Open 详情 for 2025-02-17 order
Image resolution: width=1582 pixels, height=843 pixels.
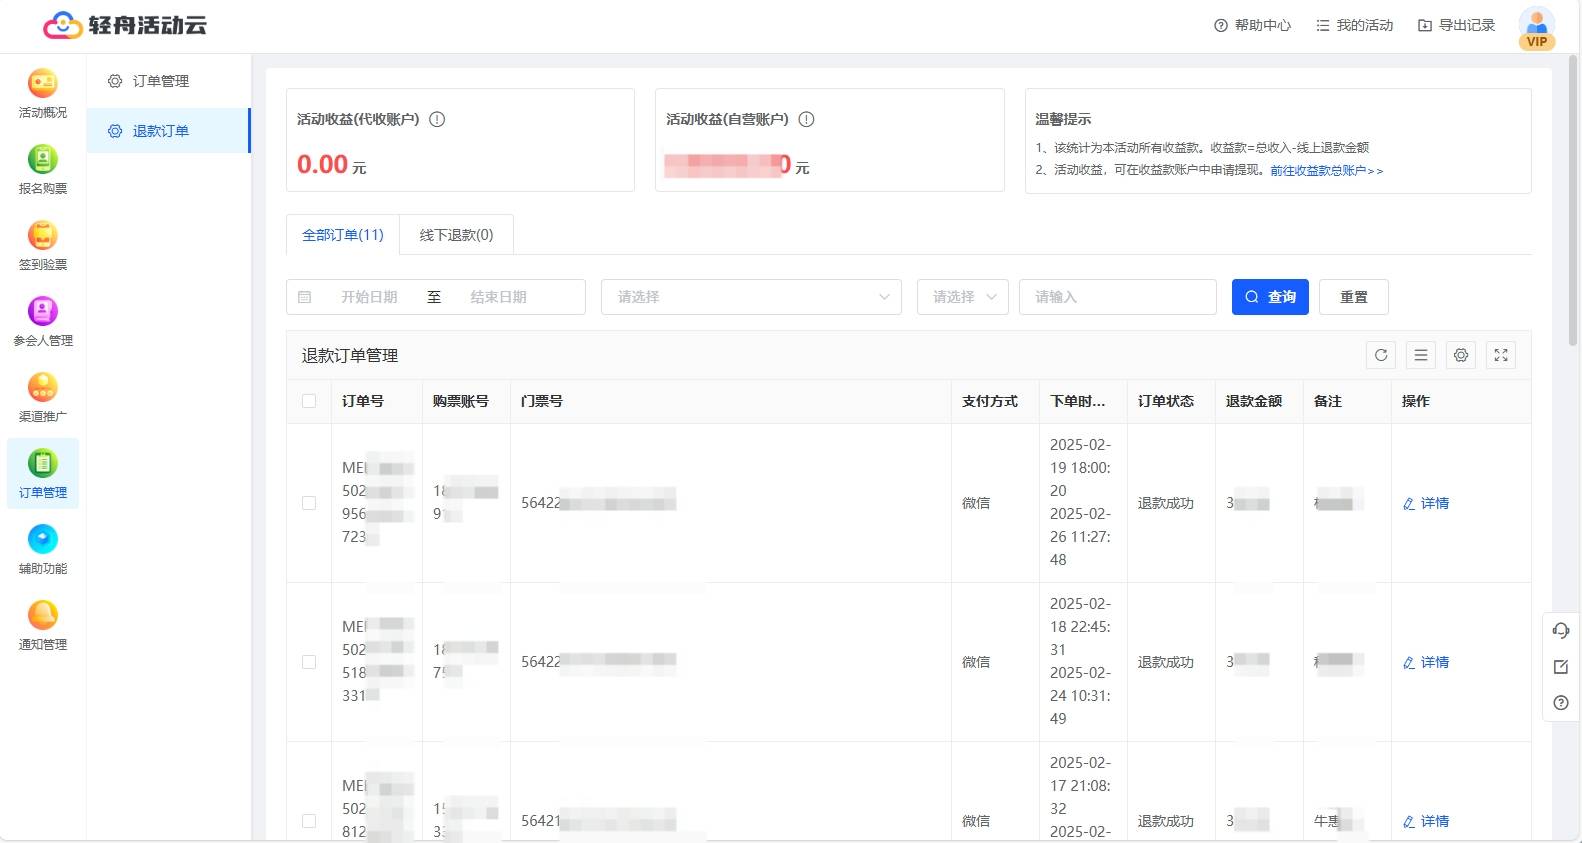pos(1426,821)
